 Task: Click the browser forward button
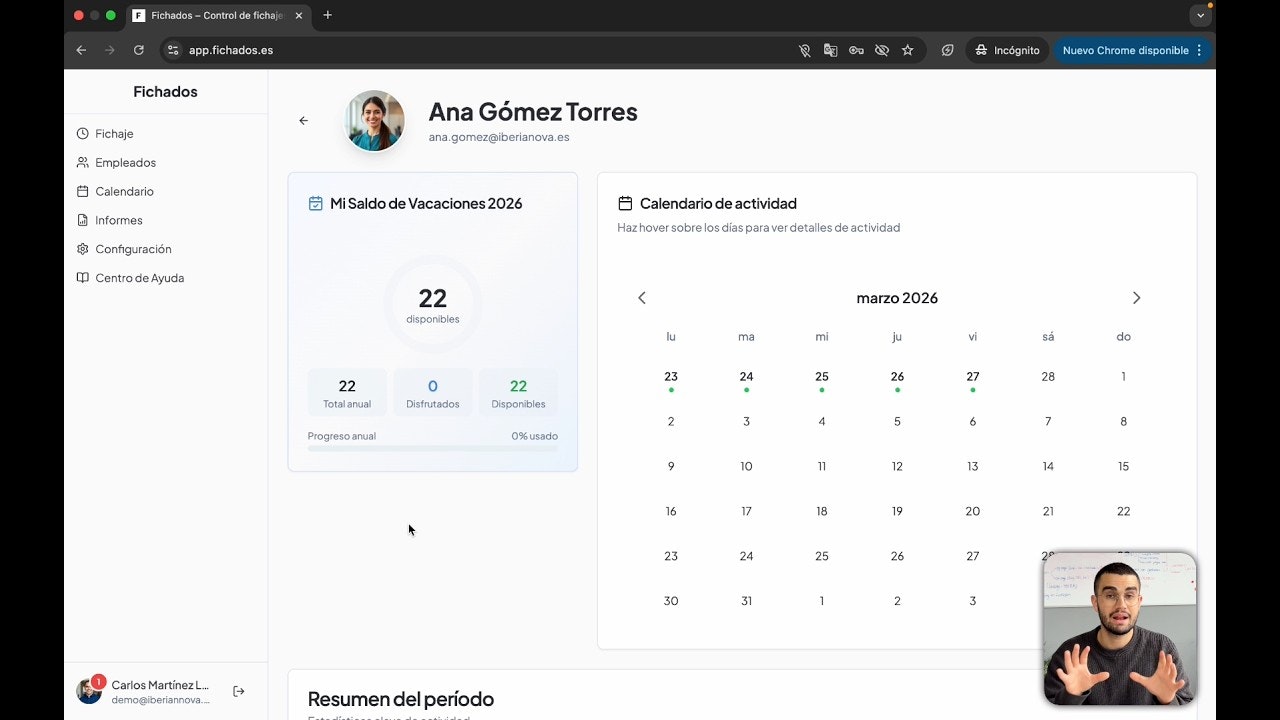click(x=110, y=50)
